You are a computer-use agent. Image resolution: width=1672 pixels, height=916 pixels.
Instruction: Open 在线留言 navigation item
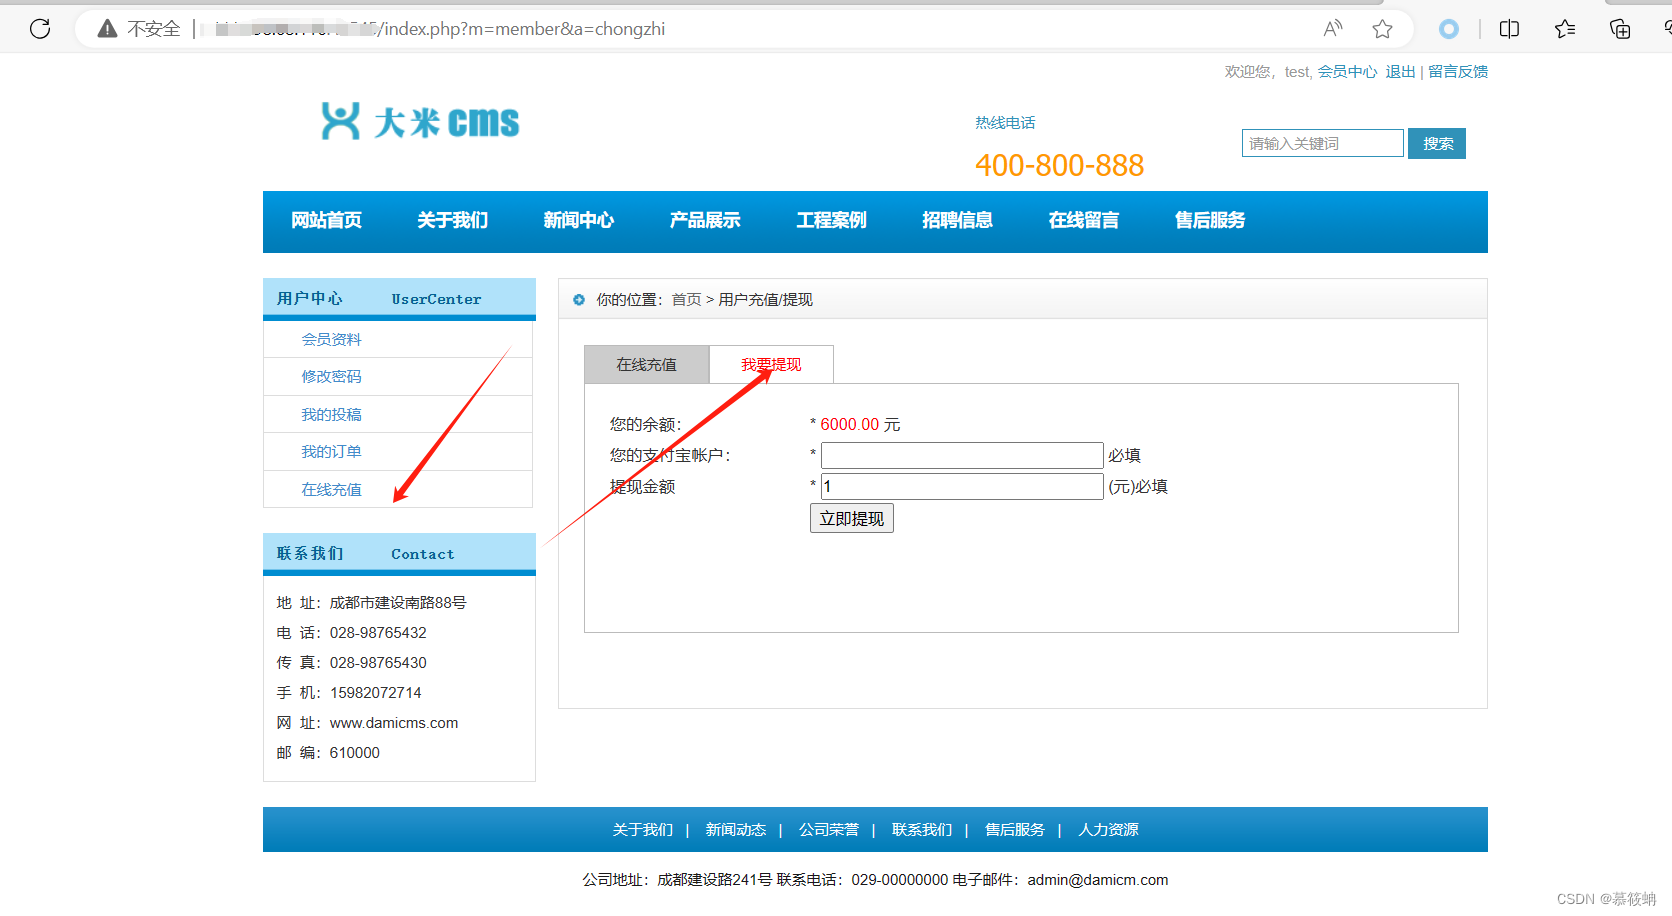point(1083,220)
